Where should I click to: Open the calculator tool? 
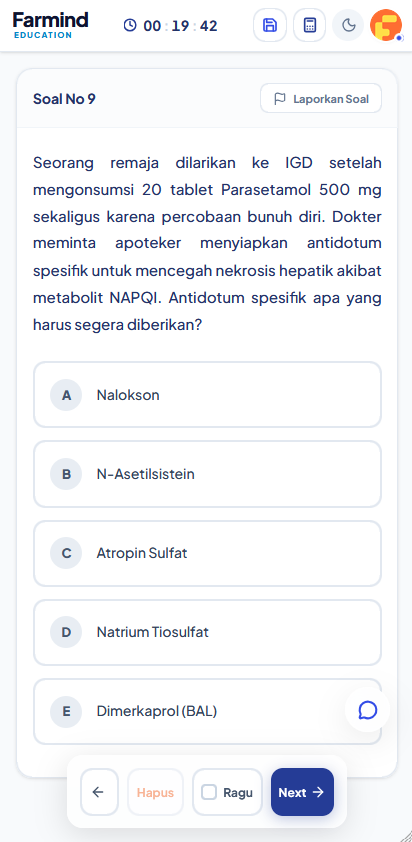309,25
